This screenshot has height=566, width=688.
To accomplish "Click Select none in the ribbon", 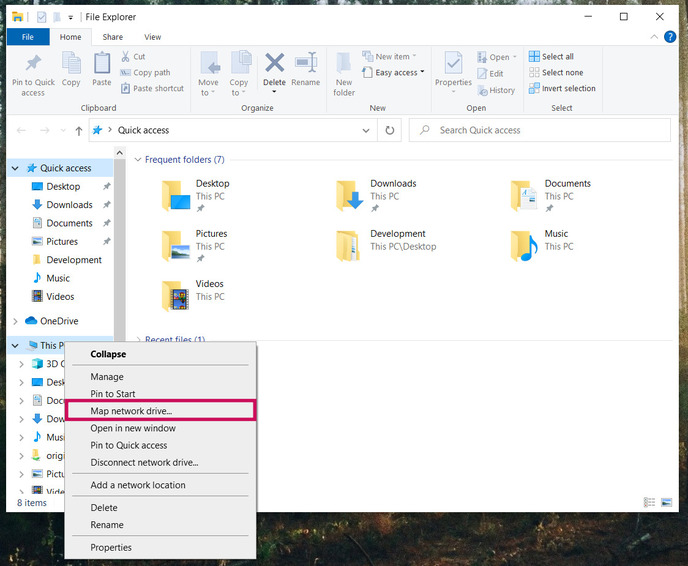I will (556, 72).
